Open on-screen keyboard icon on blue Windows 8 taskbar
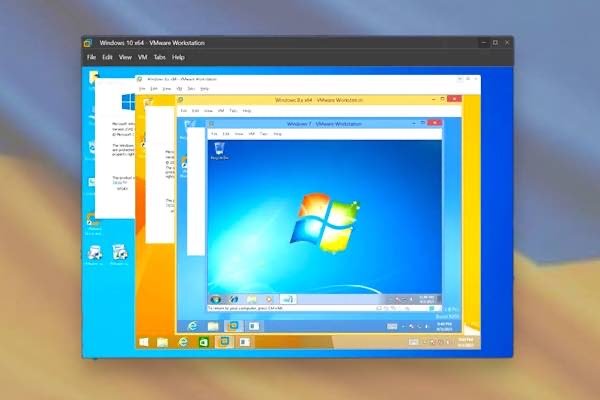The width and height of the screenshot is (600, 400). point(392,327)
